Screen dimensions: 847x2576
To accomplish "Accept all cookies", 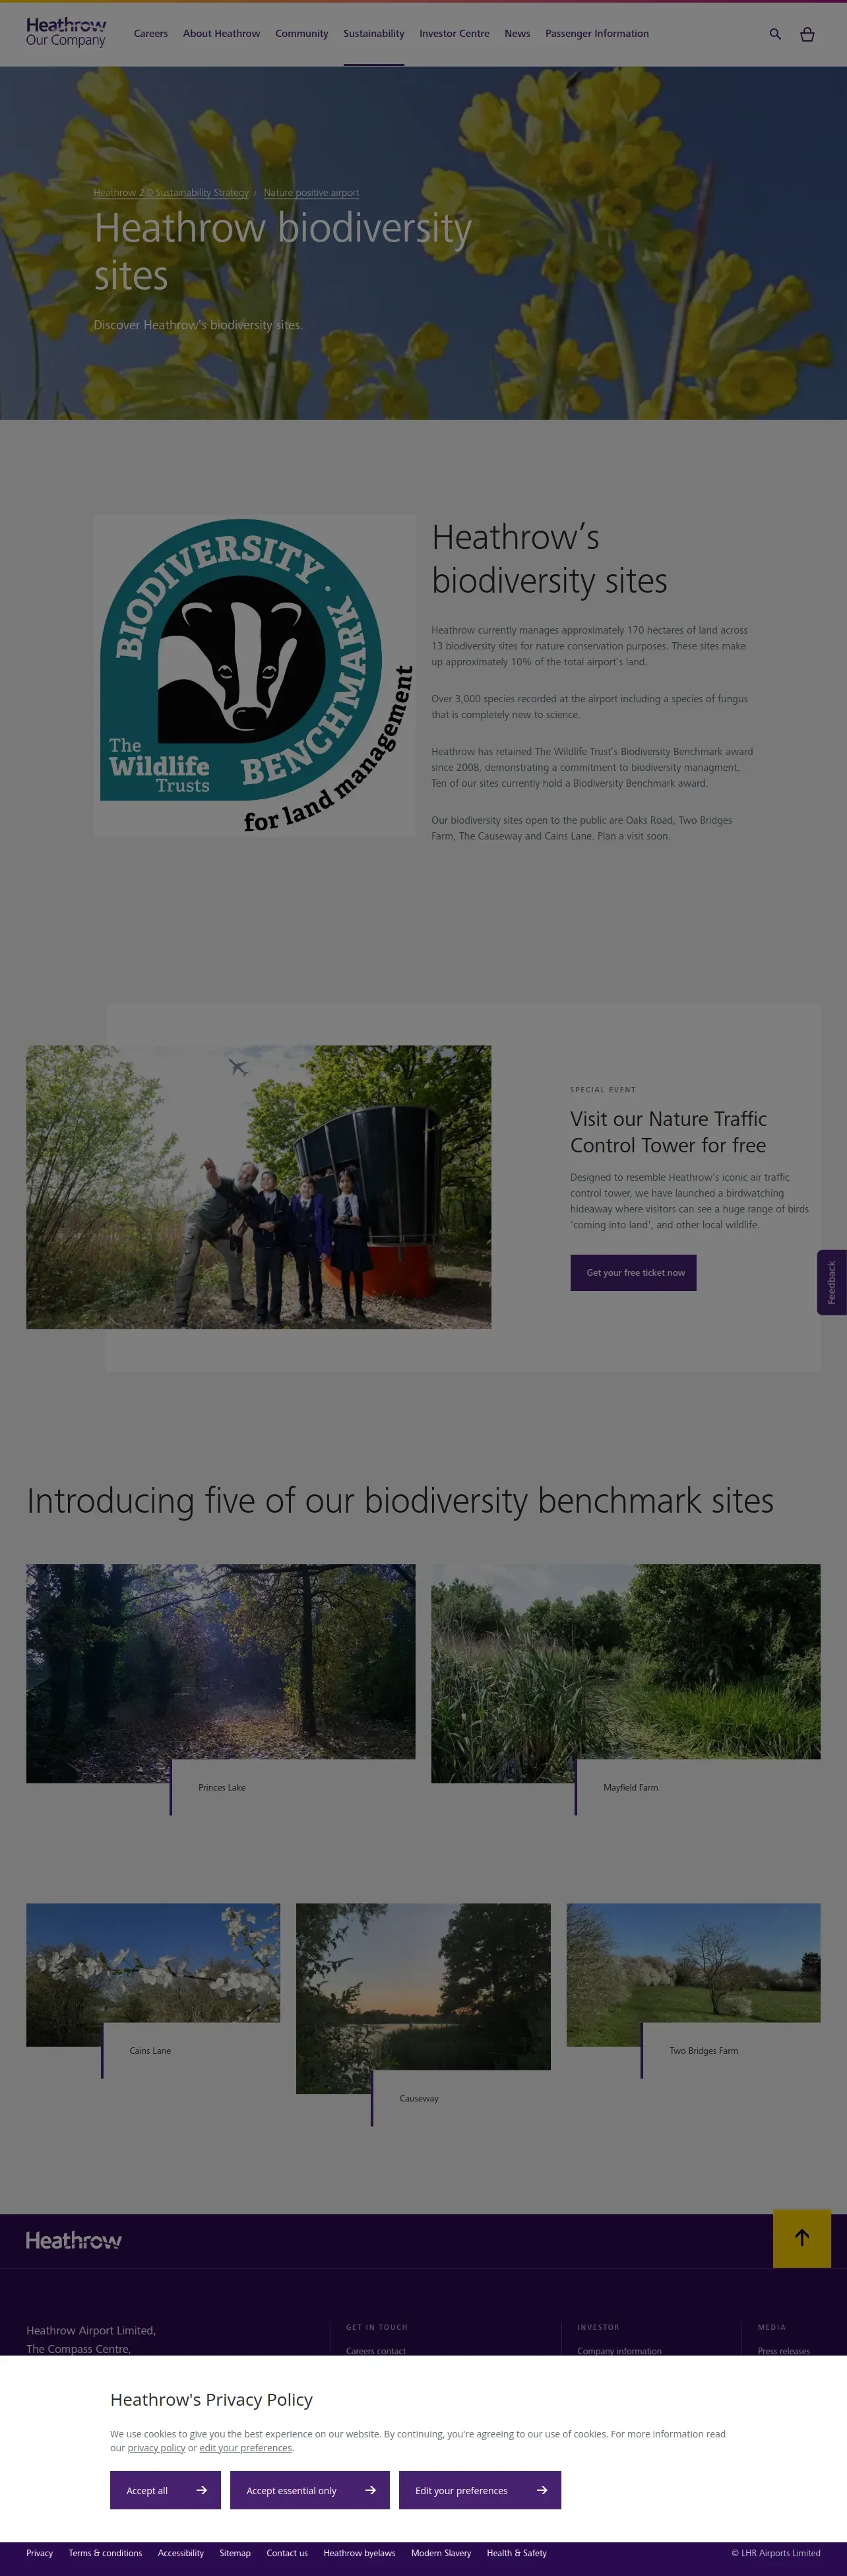I will coord(165,2490).
